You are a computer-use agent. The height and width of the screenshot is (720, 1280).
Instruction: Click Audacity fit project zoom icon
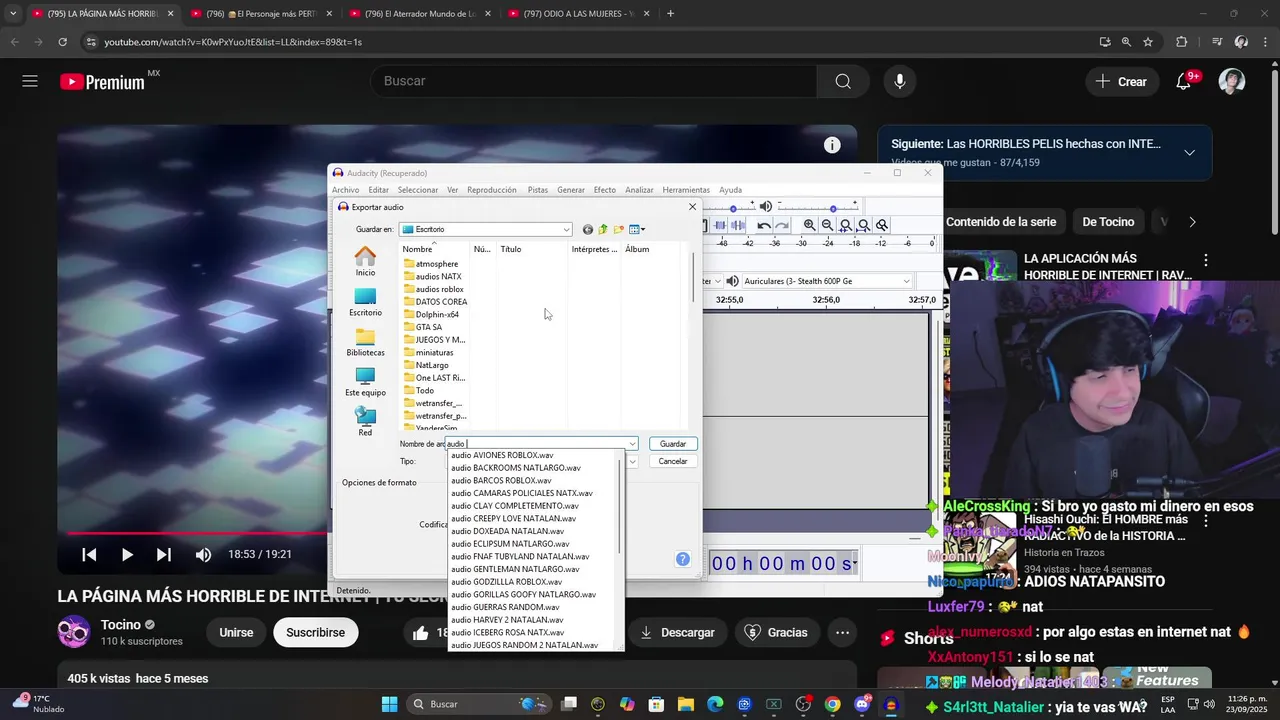863,225
